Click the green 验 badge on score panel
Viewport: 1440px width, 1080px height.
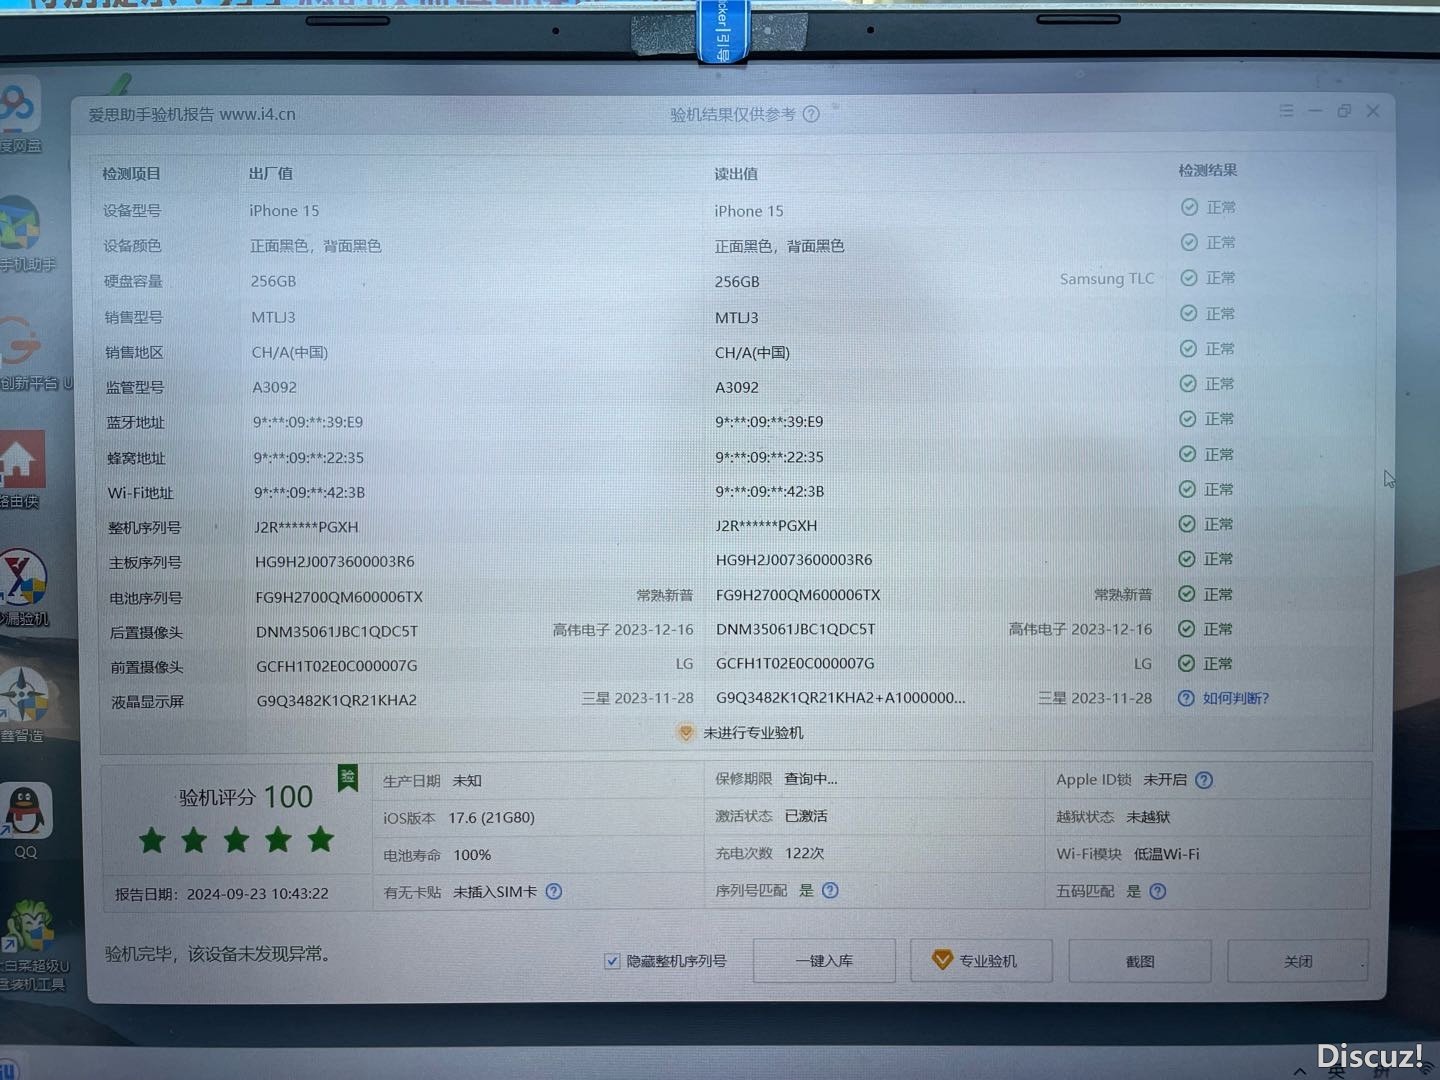tap(348, 778)
